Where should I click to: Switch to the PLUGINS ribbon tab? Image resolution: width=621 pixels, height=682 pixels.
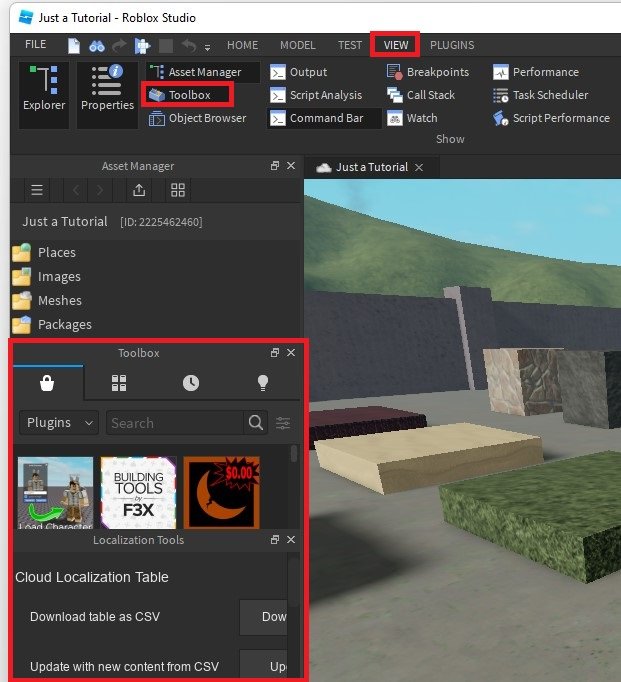[x=452, y=45]
